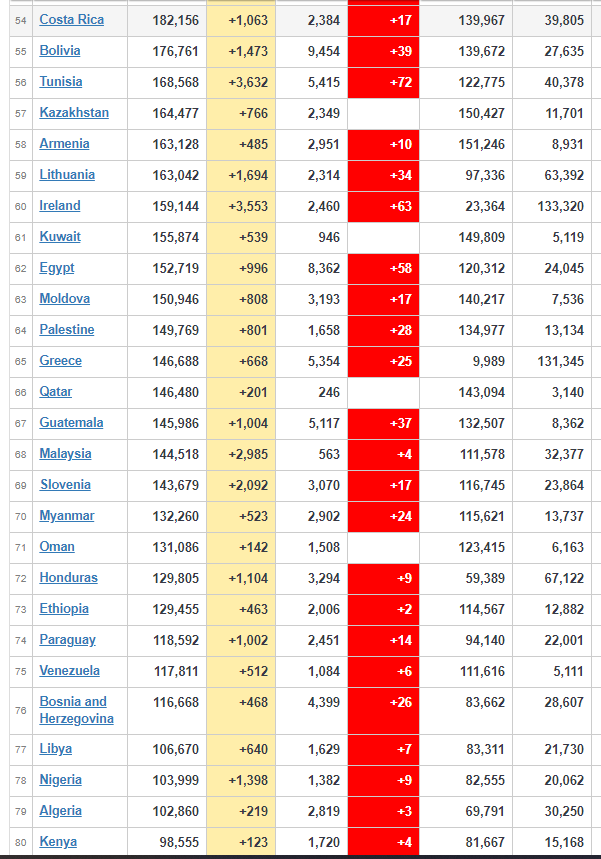
Task: Open the Lithuania link
Action: tap(67, 175)
